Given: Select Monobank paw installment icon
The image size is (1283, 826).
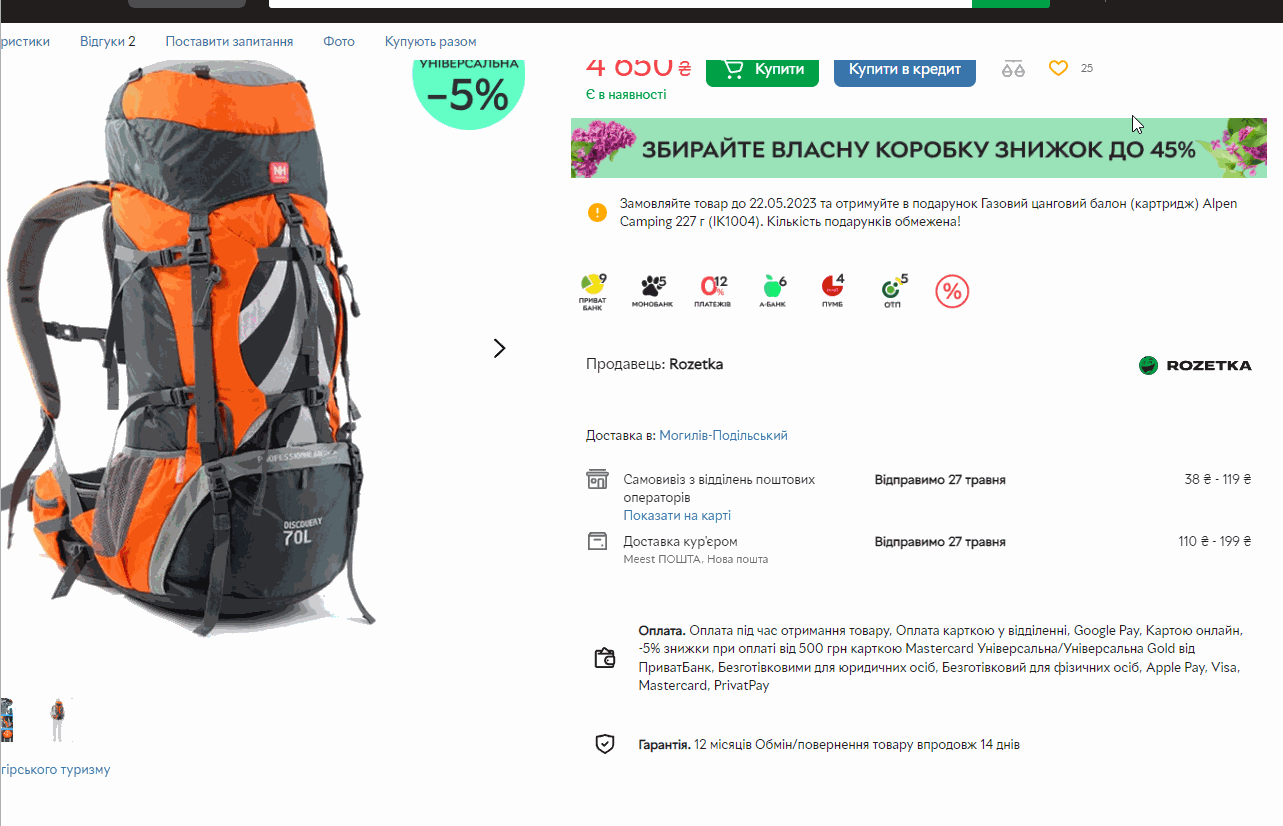Looking at the screenshot, I should [652, 291].
